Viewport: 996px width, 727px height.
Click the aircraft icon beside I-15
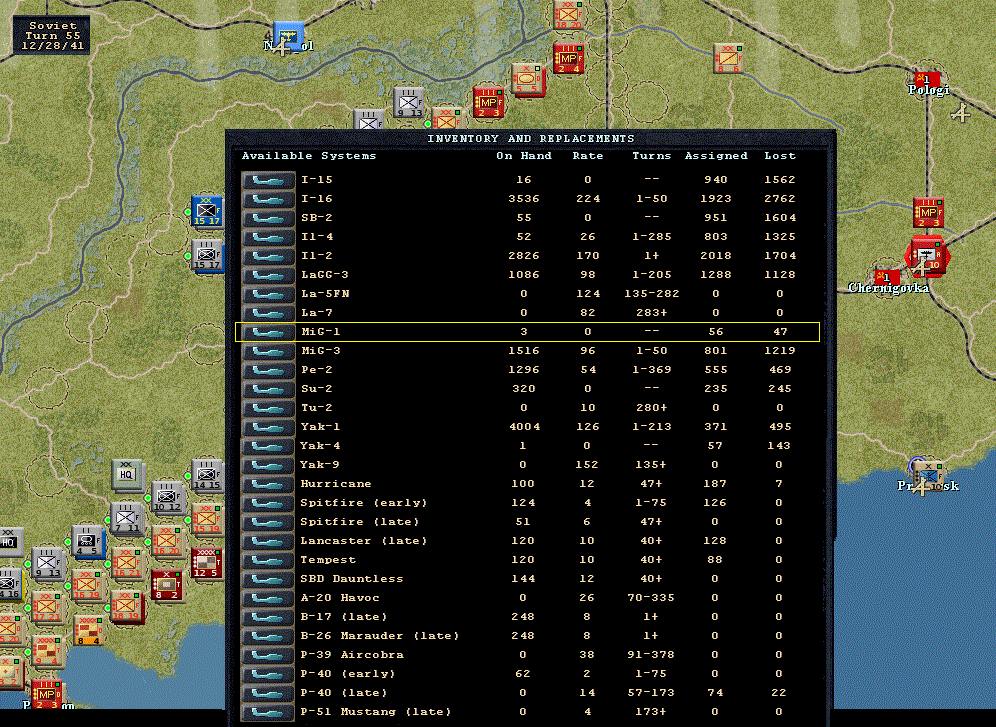pyautogui.click(x=268, y=180)
